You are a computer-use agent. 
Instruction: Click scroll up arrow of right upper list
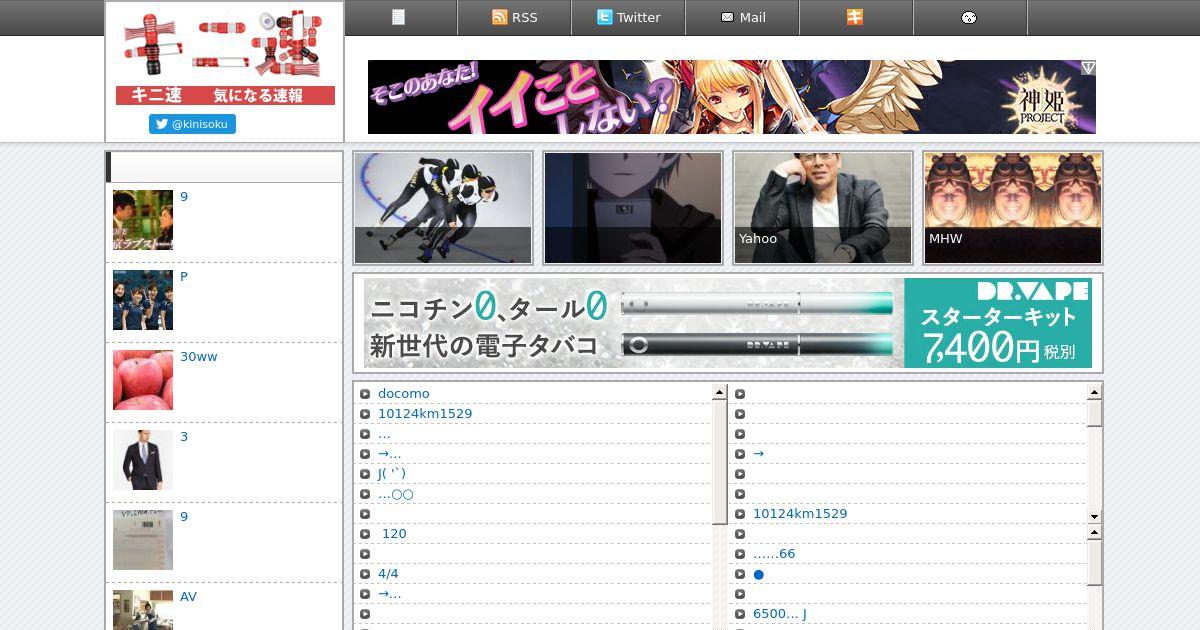click(x=1094, y=392)
